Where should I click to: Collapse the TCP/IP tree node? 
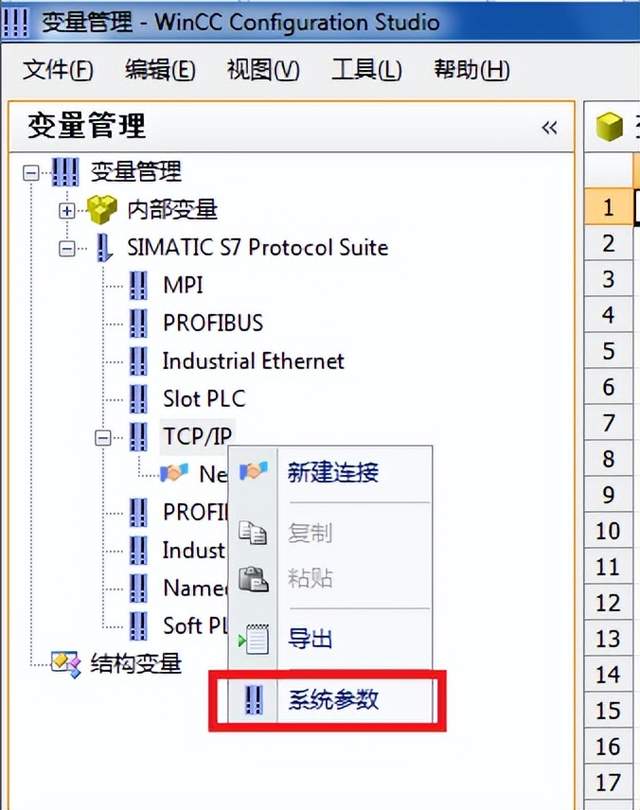[103, 437]
